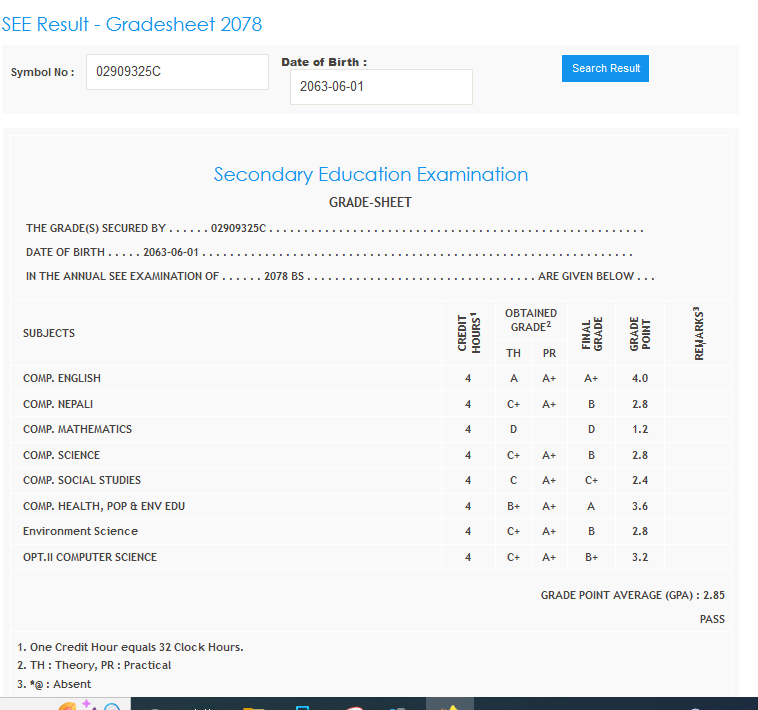Click the SEE Result - Gradesheet 2078 heading

pyautogui.click(x=132, y=24)
